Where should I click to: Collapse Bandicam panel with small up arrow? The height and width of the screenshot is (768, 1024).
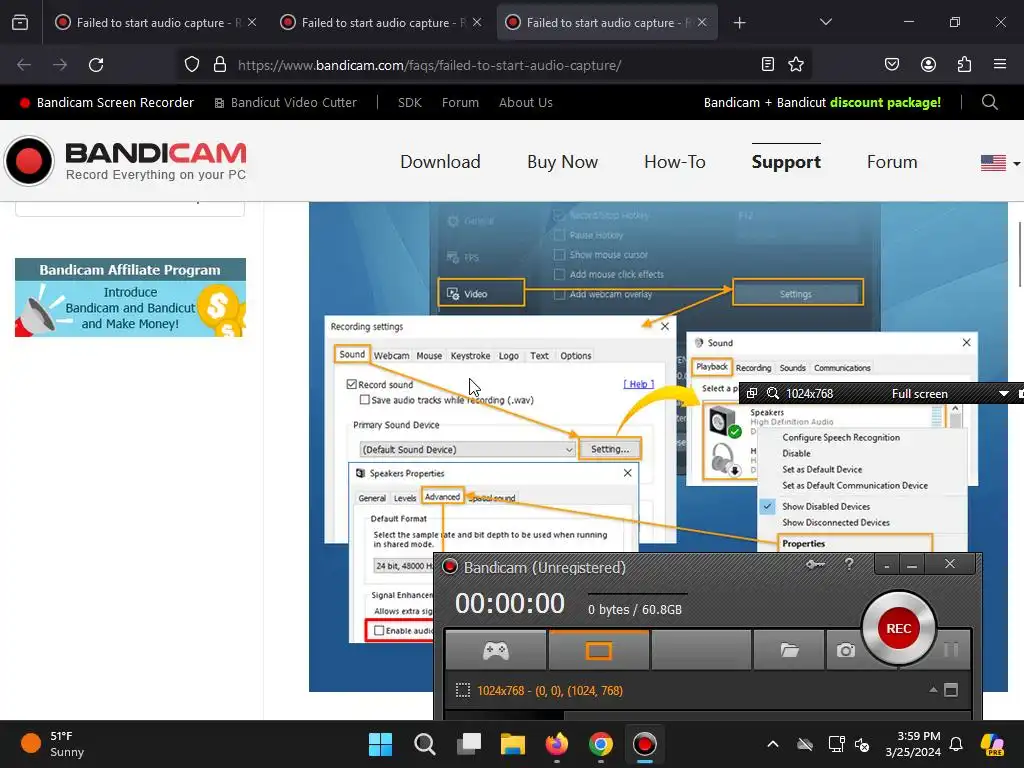pyautogui.click(x=933, y=690)
